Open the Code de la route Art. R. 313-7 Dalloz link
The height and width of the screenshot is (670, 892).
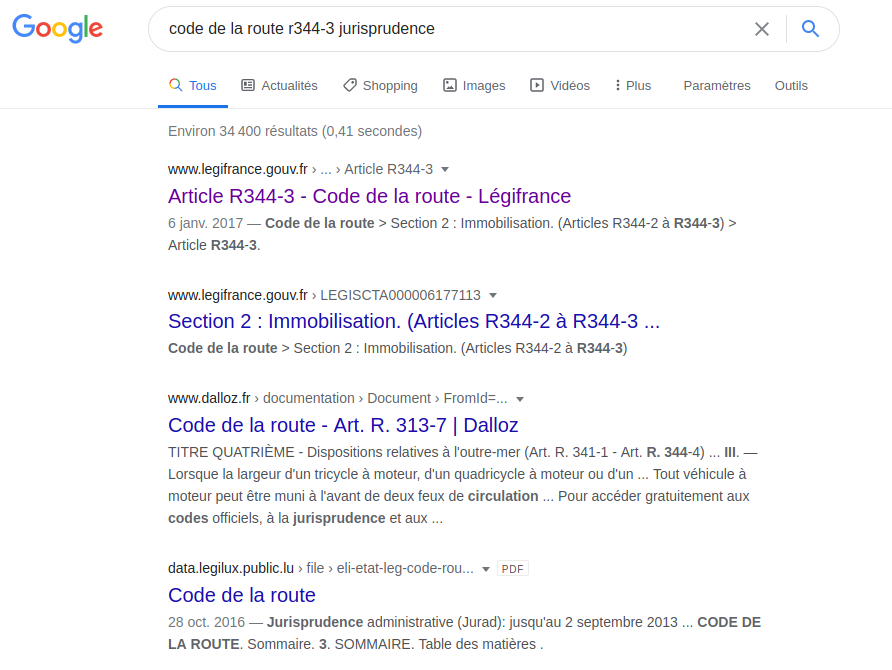pyautogui.click(x=343, y=425)
